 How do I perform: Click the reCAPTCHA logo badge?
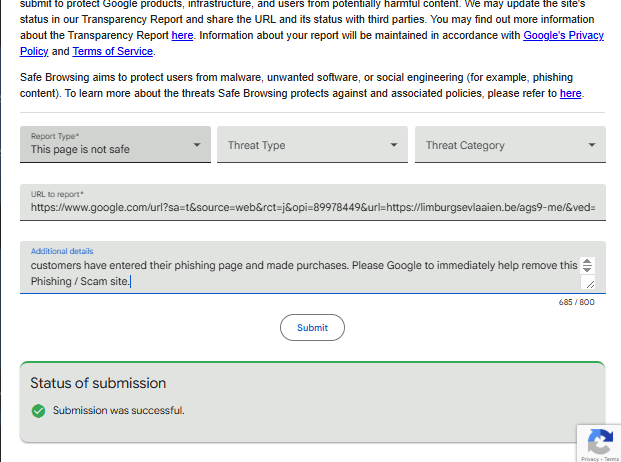click(x=599, y=441)
